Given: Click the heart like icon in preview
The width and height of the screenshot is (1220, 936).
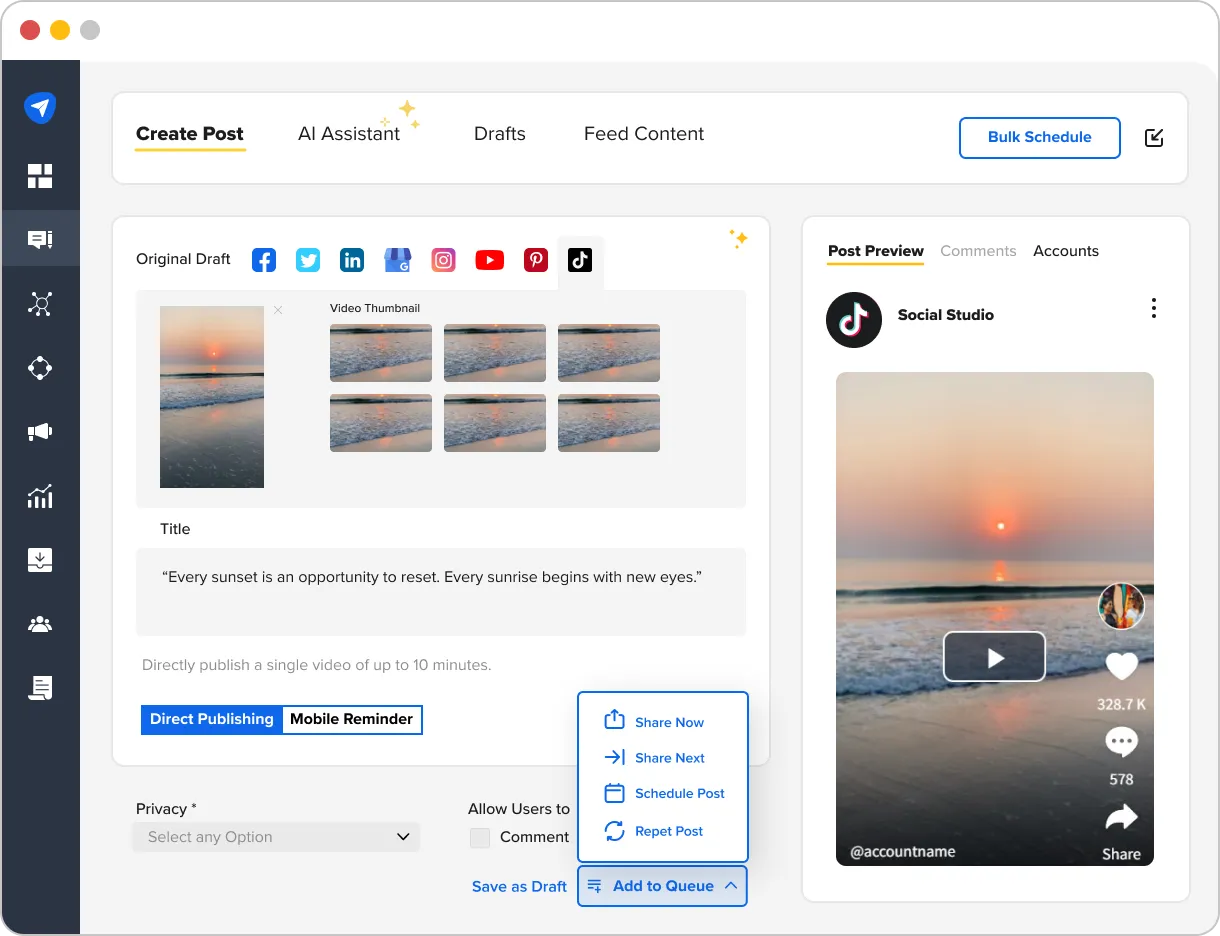Looking at the screenshot, I should [x=1121, y=666].
